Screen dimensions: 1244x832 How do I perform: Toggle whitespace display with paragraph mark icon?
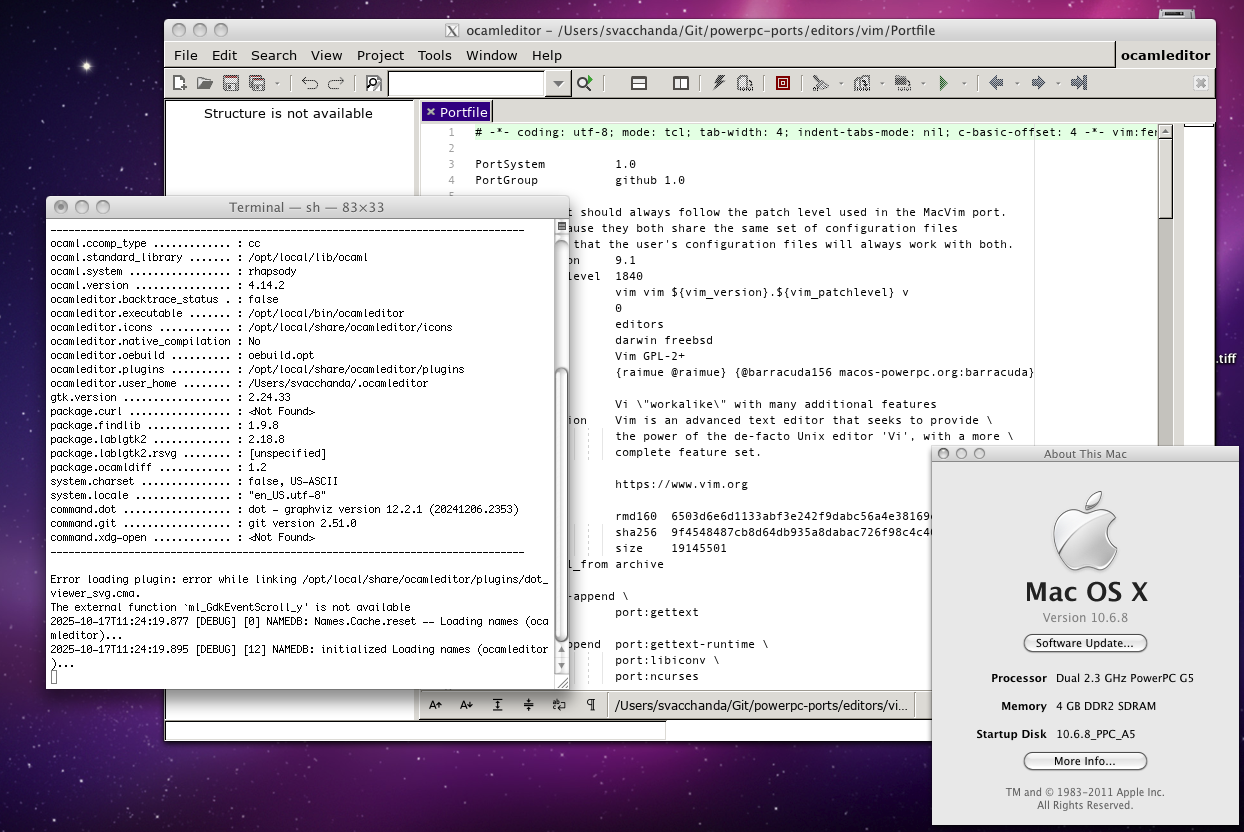[x=591, y=705]
